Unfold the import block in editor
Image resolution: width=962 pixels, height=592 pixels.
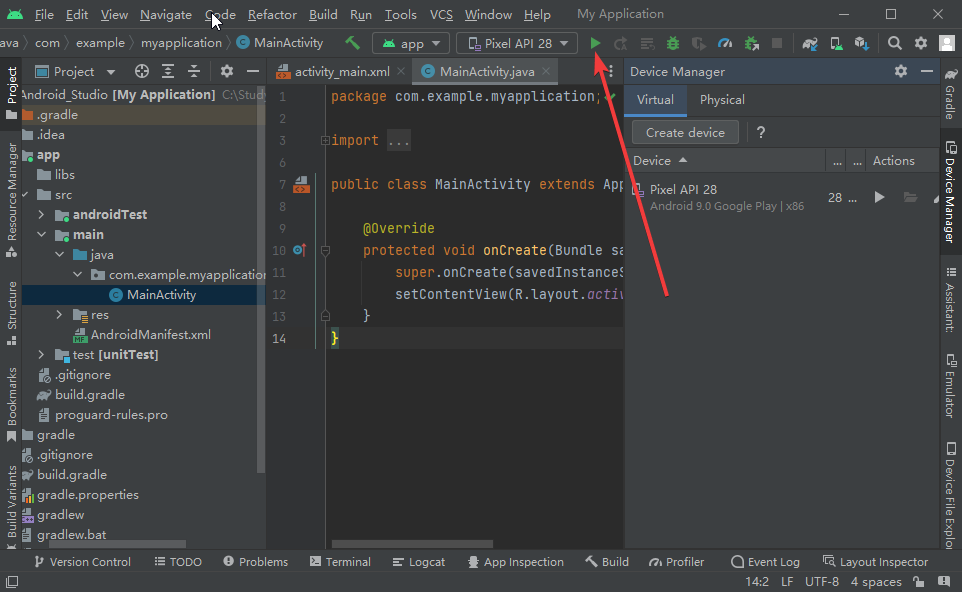click(325, 140)
